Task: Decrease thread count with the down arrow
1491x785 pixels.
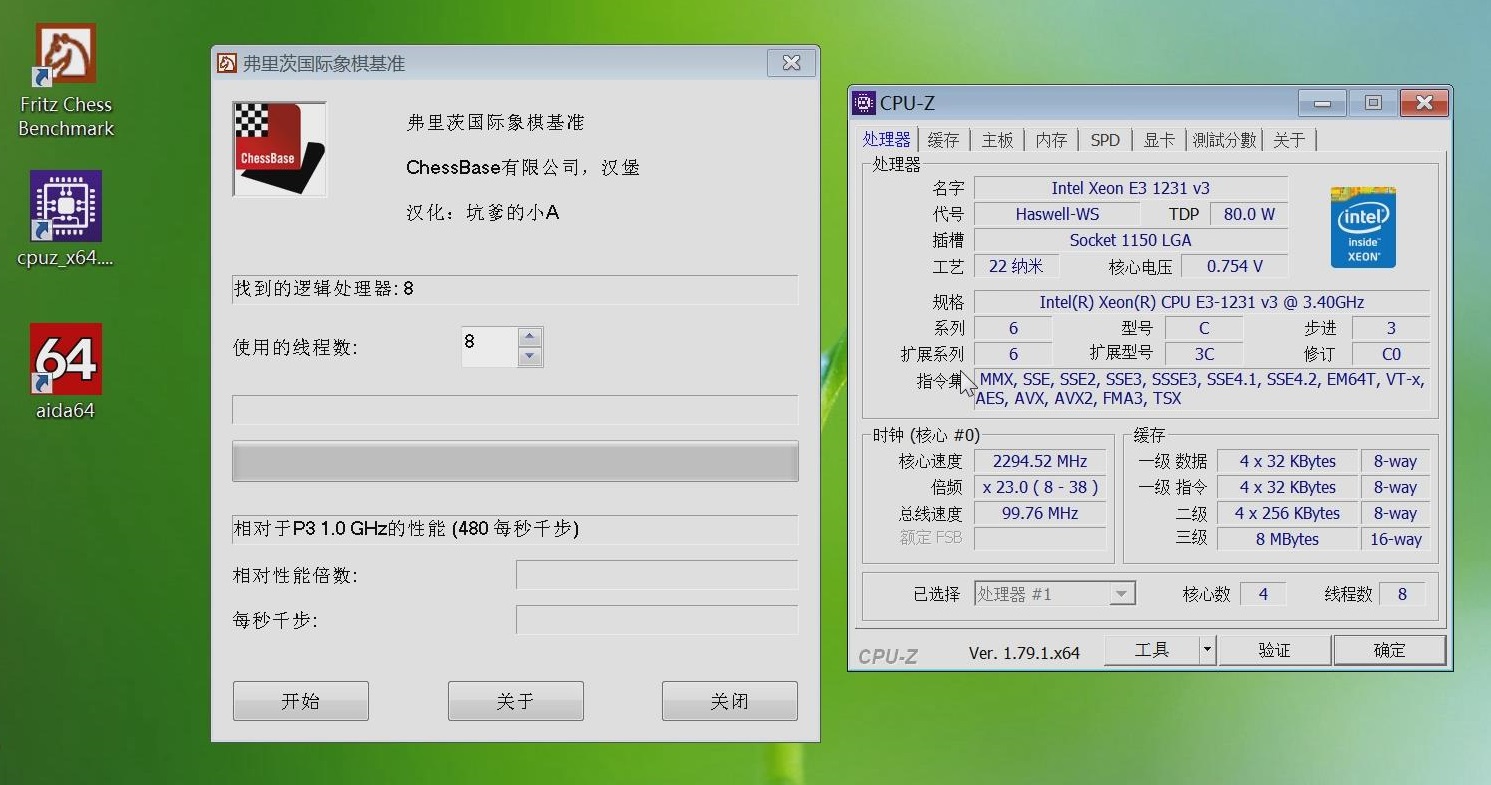Action: 531,356
